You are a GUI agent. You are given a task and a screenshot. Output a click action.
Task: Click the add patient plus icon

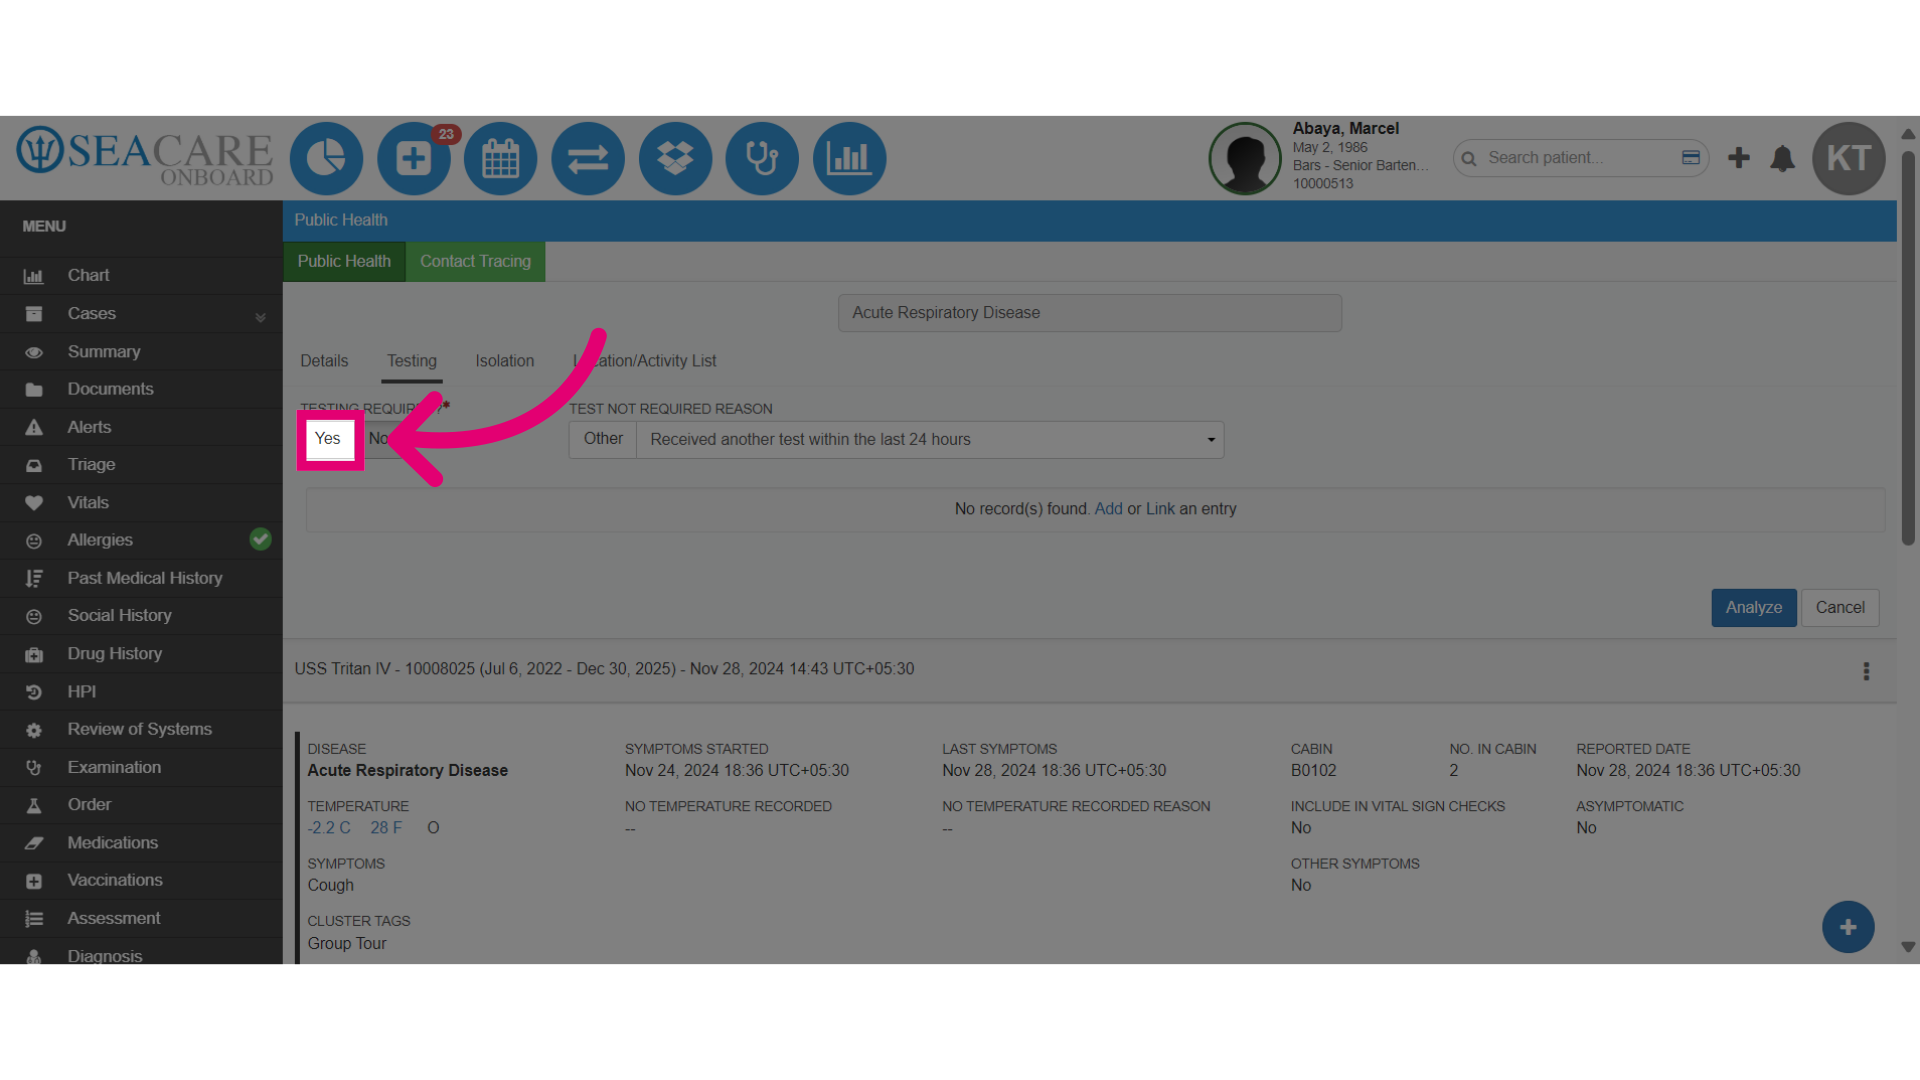(x=1739, y=158)
